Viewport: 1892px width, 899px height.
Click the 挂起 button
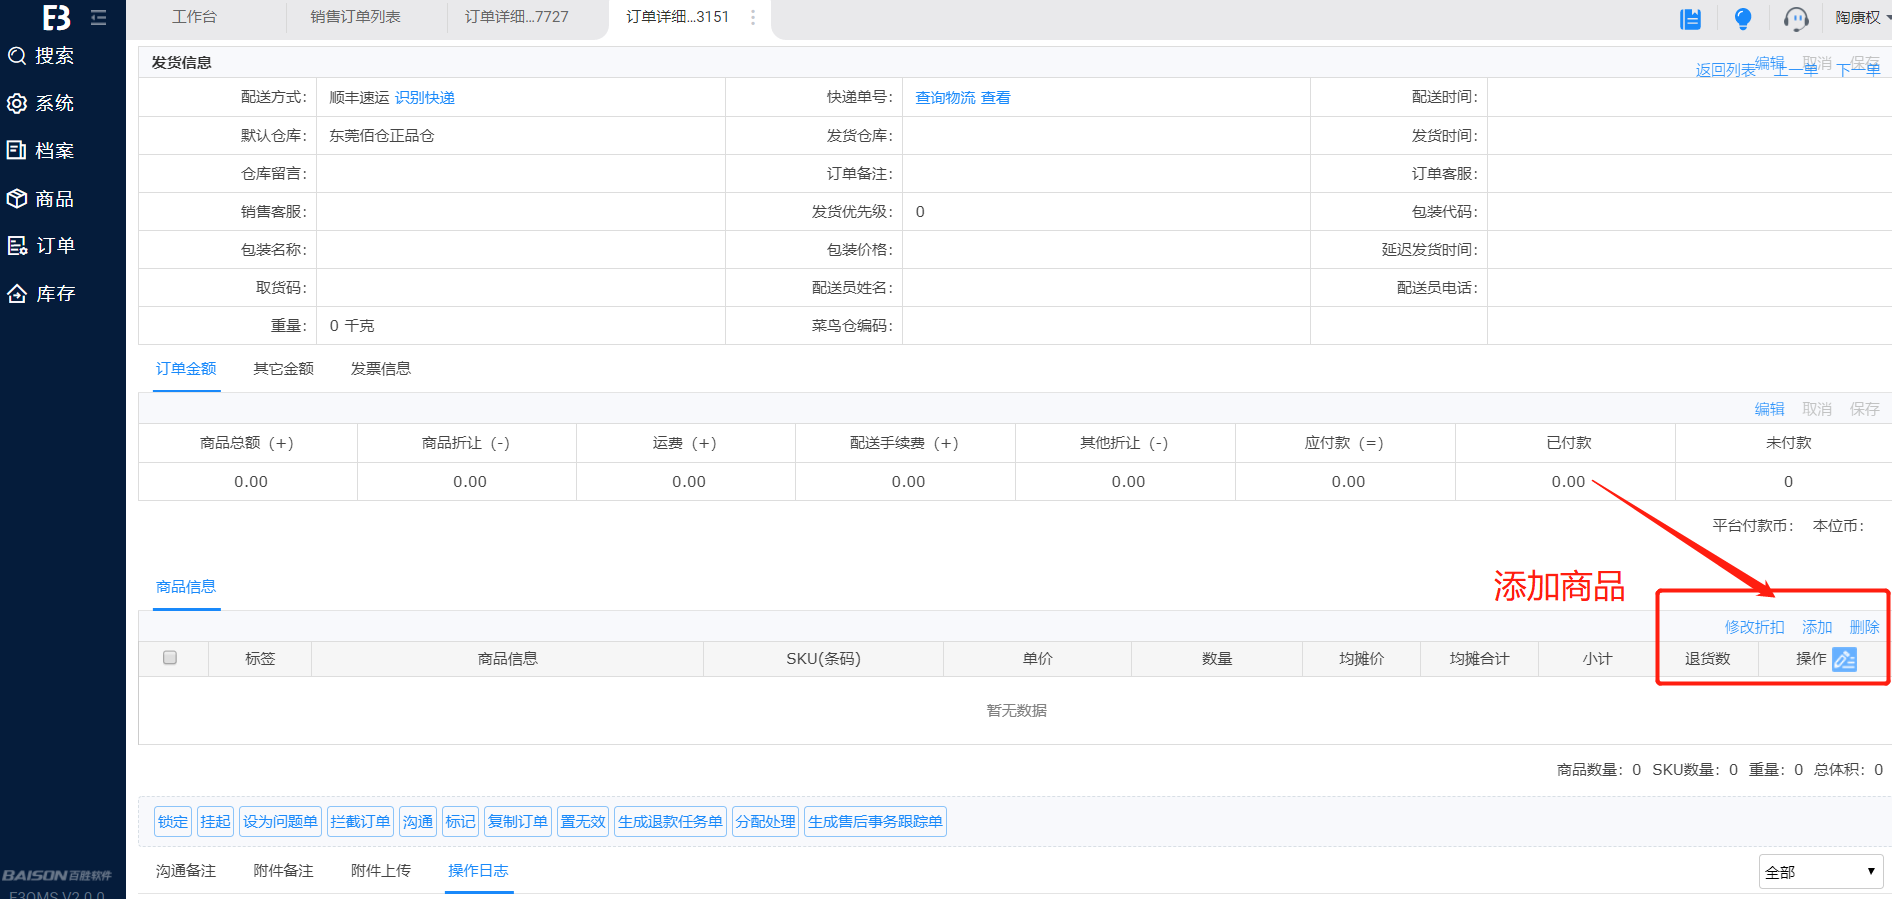click(x=215, y=822)
